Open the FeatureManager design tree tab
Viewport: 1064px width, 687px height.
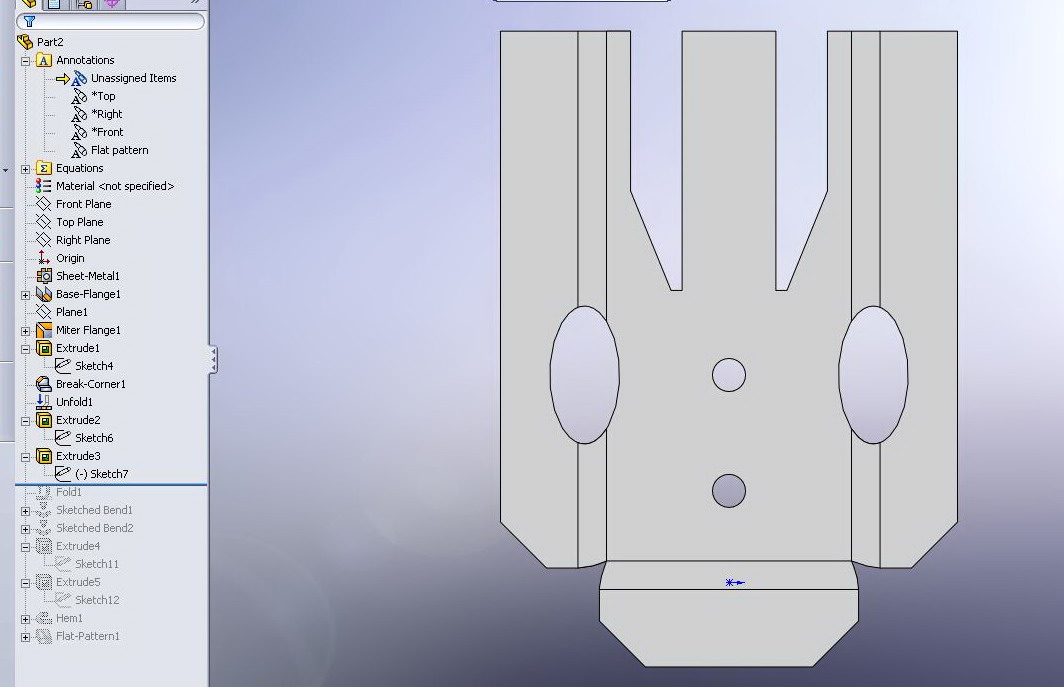click(x=28, y=3)
